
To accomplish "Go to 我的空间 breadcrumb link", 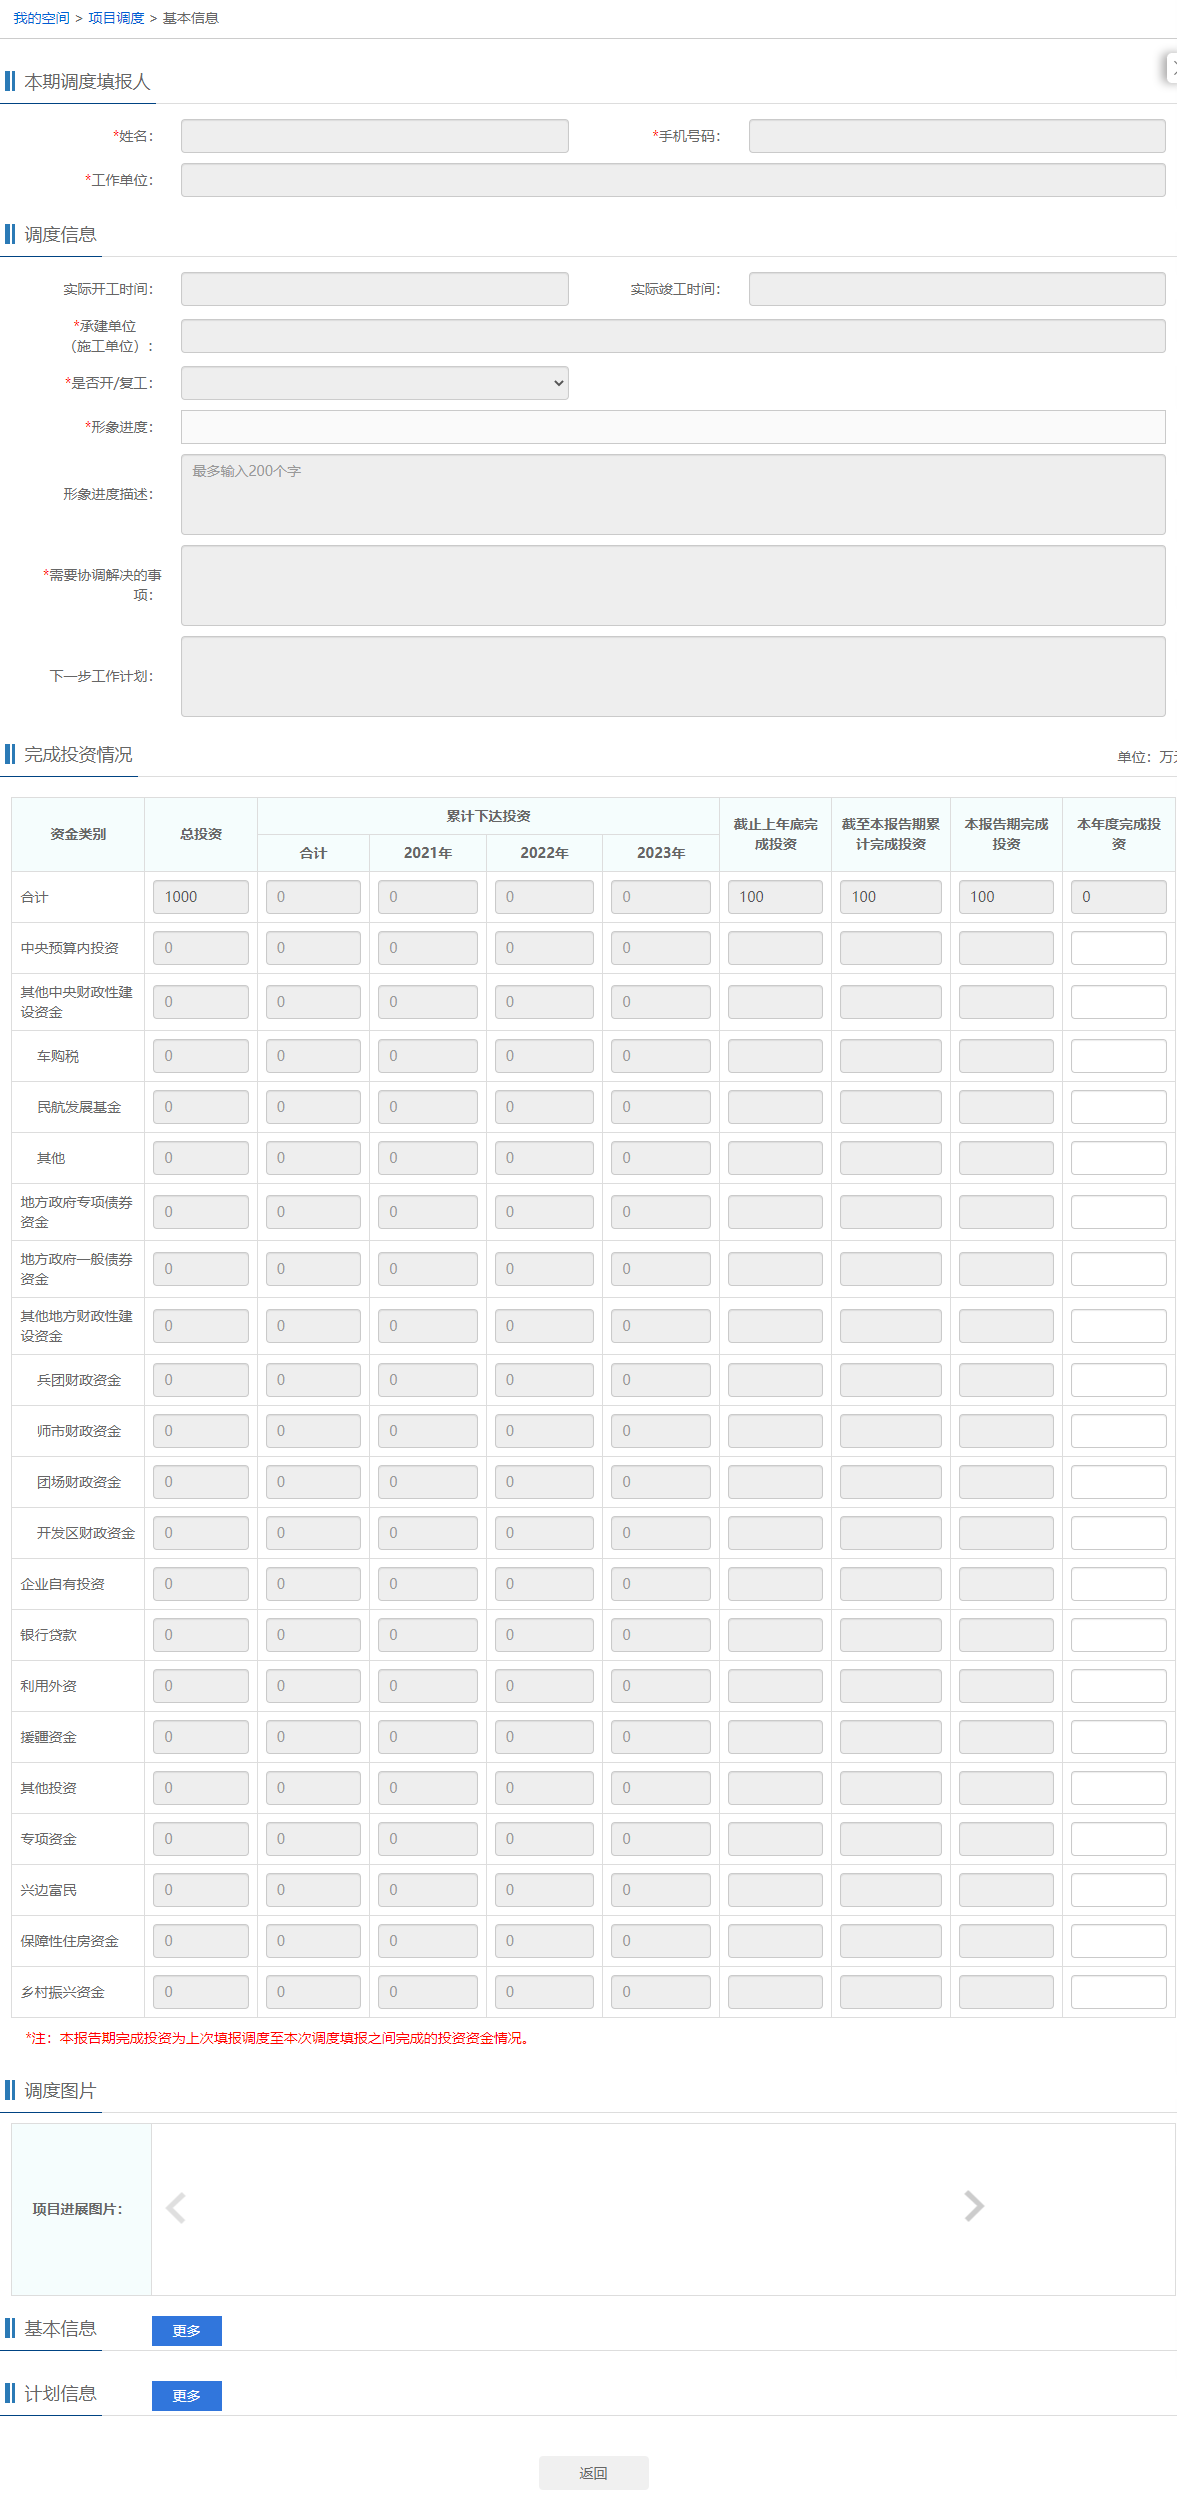I will tap(41, 18).
